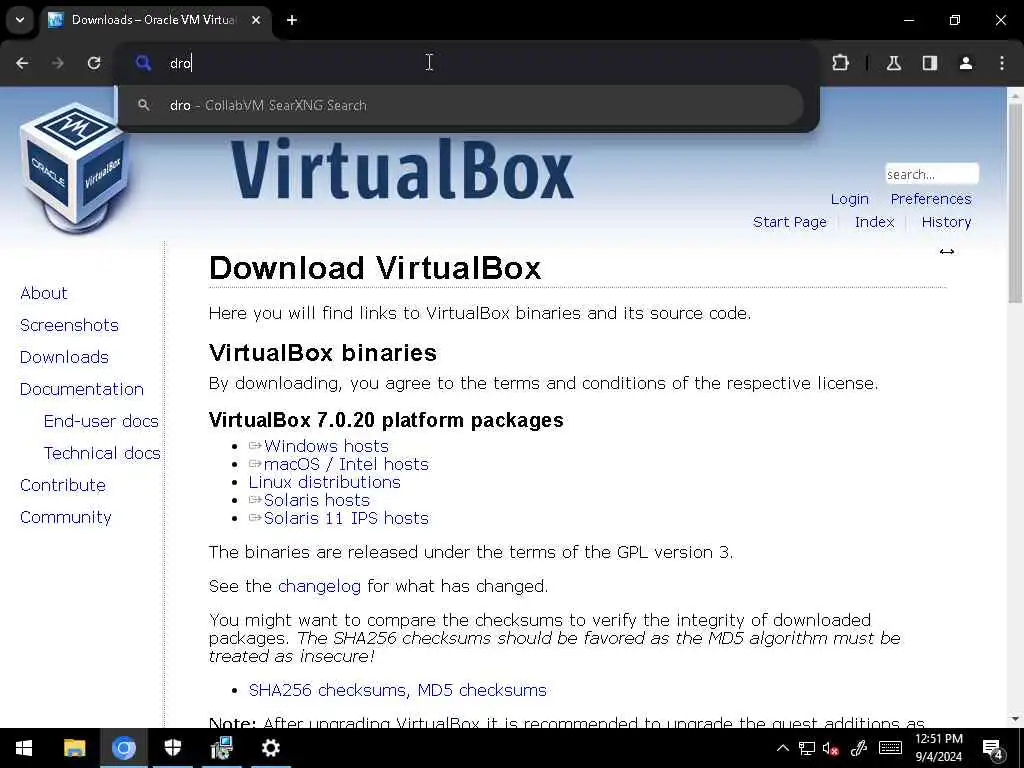Reload the page with refresh icon
Viewport: 1024px width, 768px height.
point(94,63)
